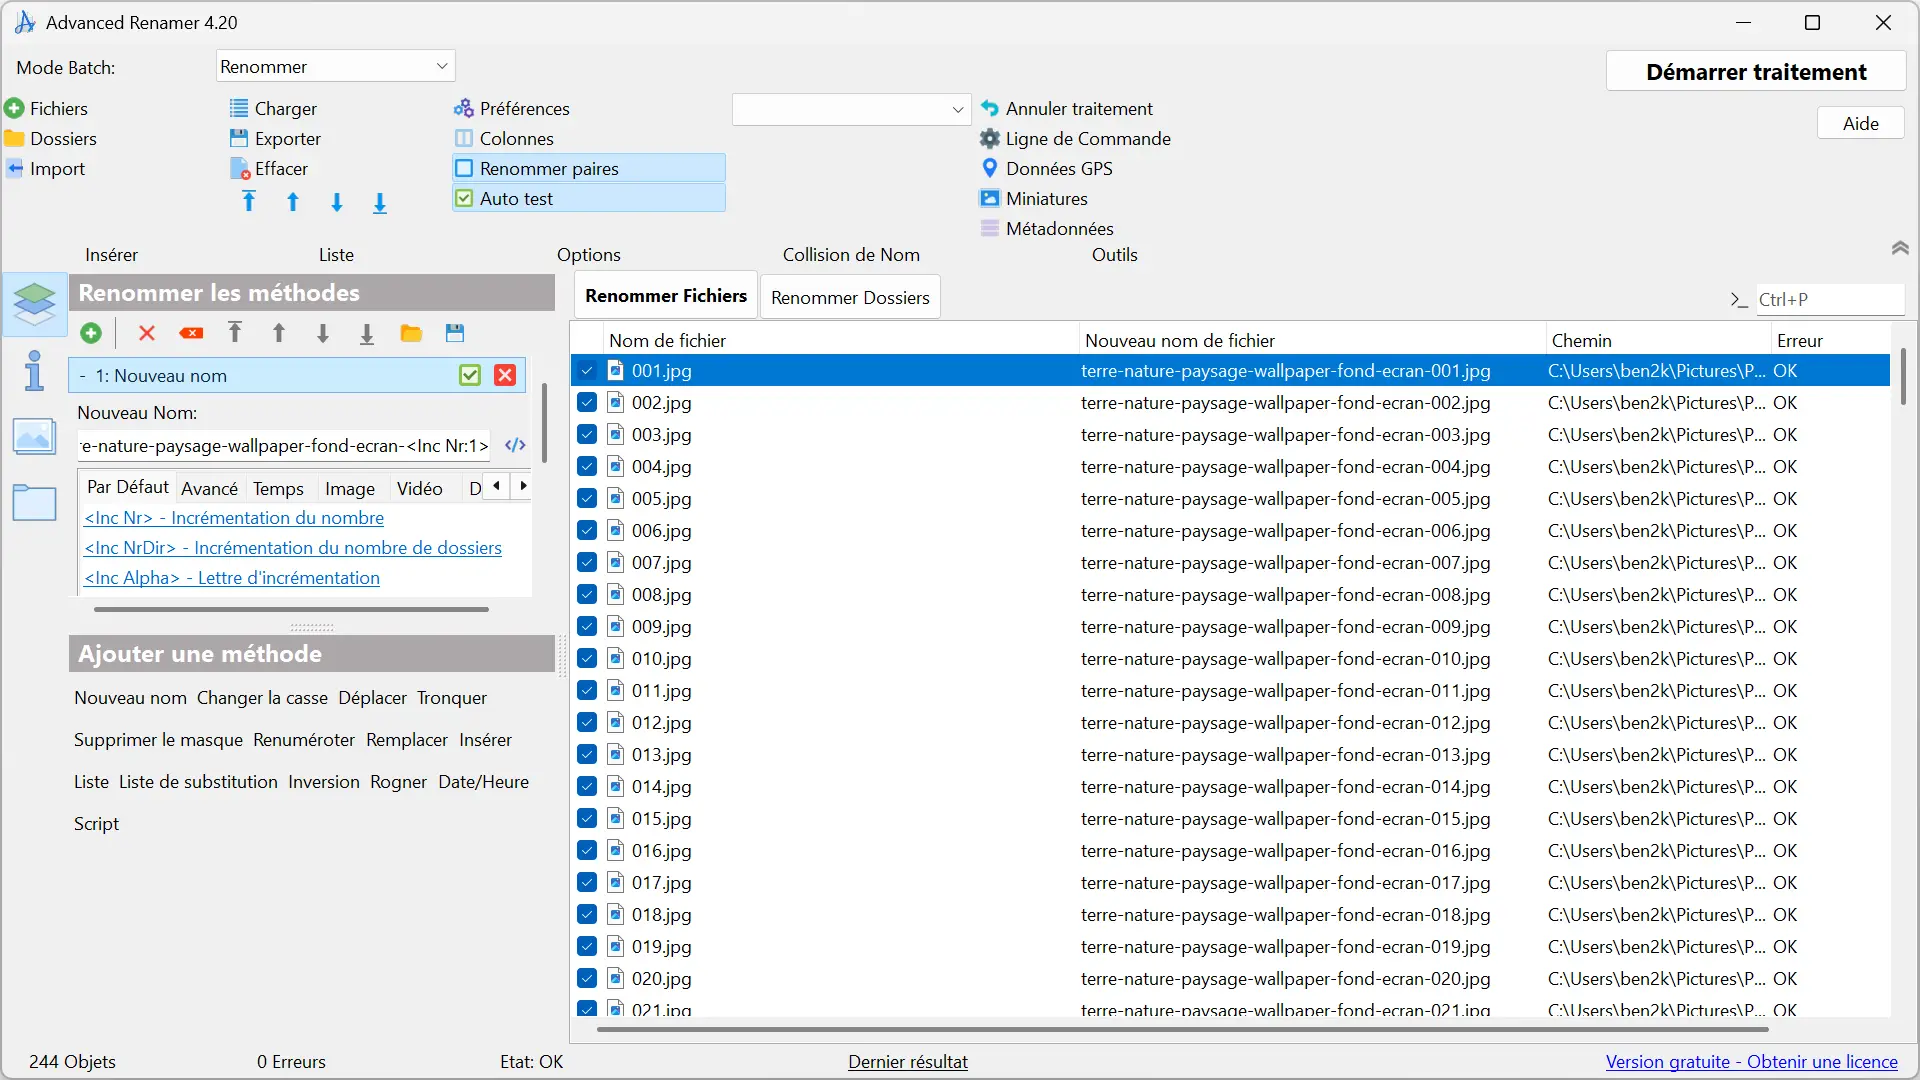Add the Remplacer method
Screen dimensions: 1920x1080
[x=407, y=740]
